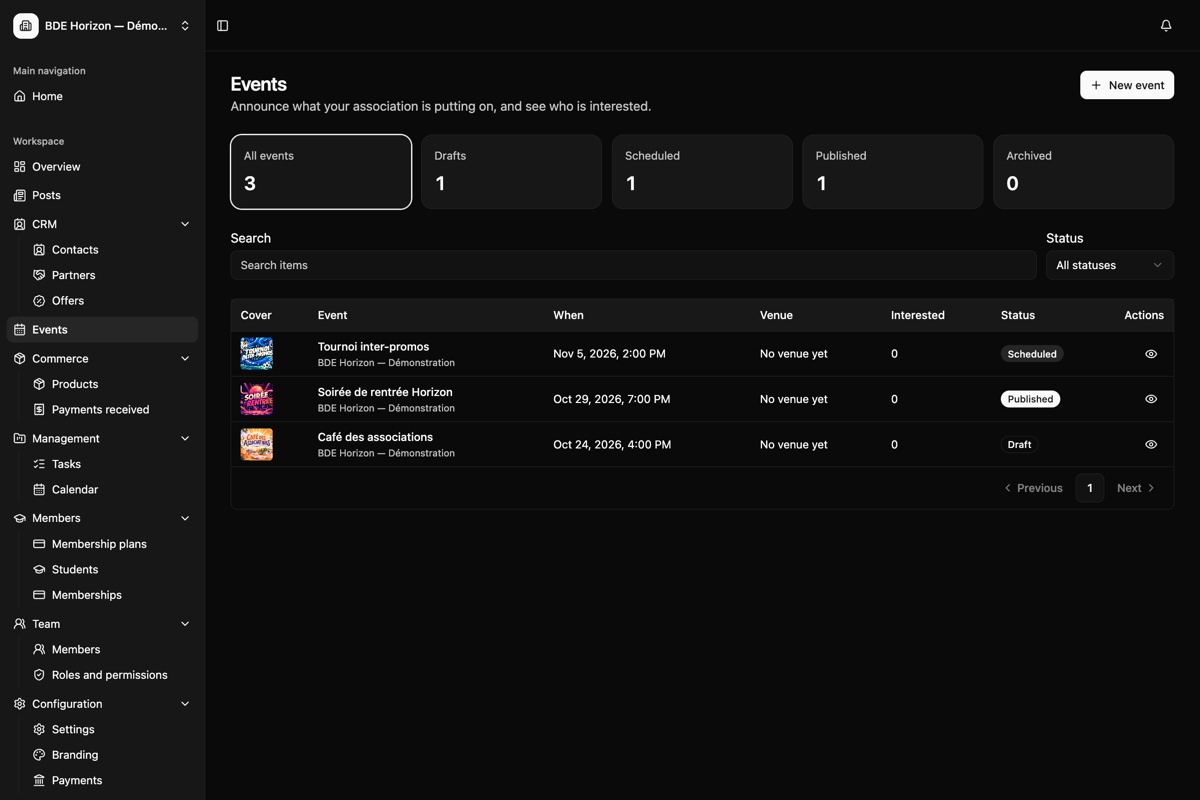
Task: Click the date Nov 5, 2026, 2:00 PM
Action: pos(609,354)
